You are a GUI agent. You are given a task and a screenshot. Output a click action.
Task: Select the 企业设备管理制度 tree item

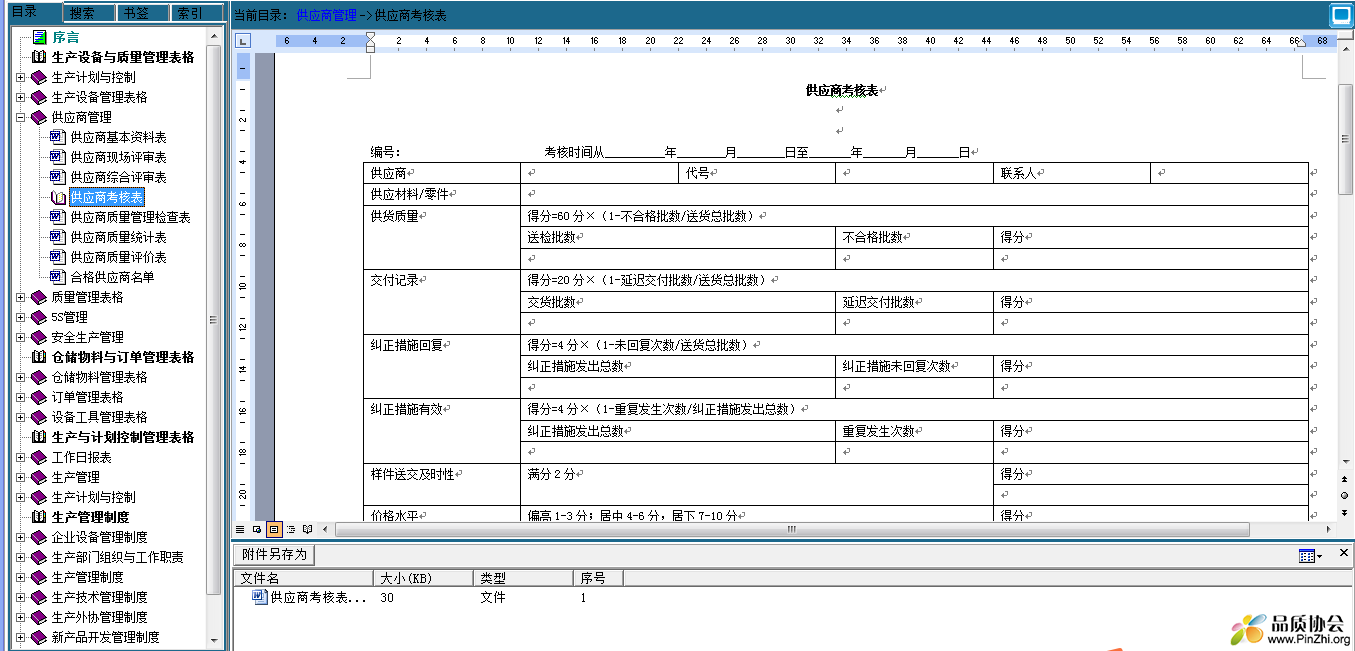tap(99, 537)
